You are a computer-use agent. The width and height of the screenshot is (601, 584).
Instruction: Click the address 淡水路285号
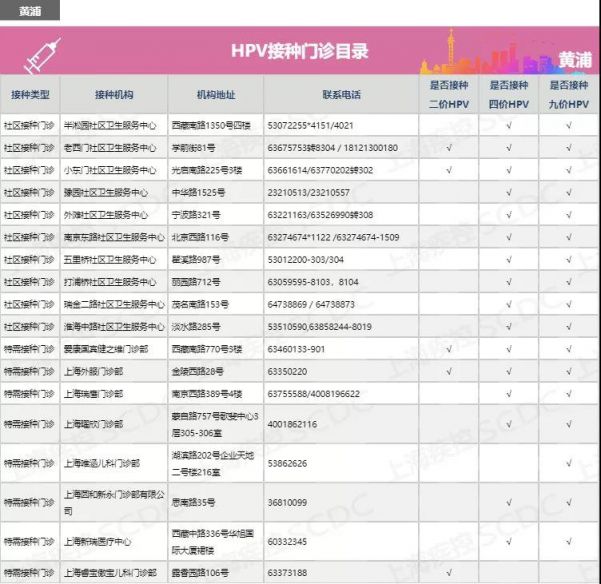196,326
